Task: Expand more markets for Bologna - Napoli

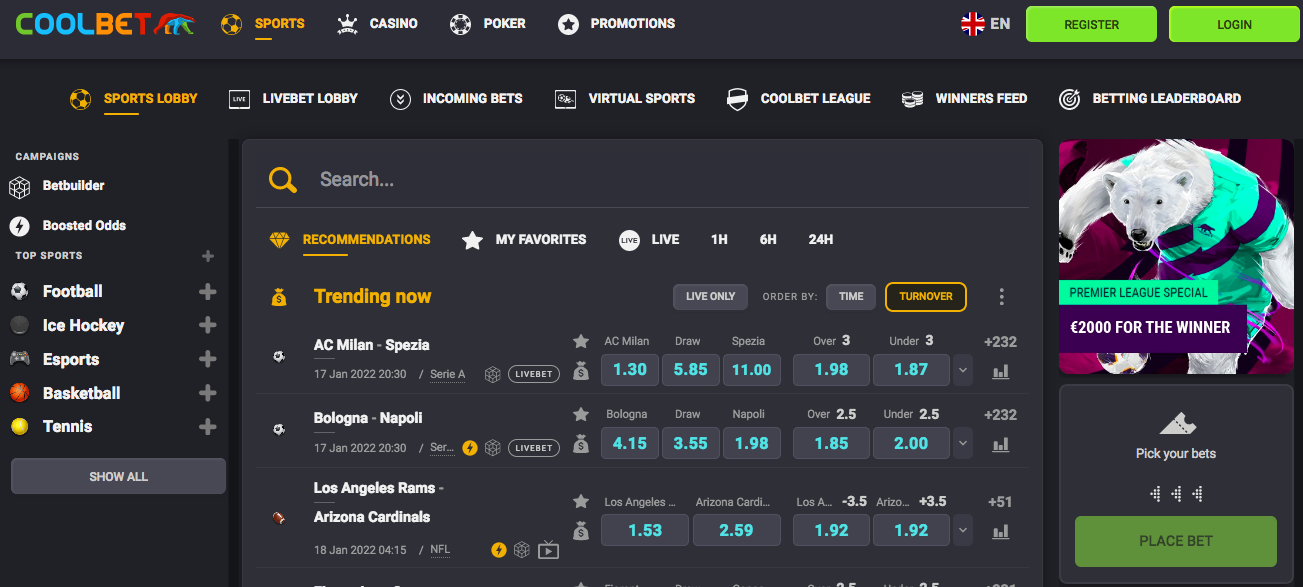Action: [x=963, y=443]
